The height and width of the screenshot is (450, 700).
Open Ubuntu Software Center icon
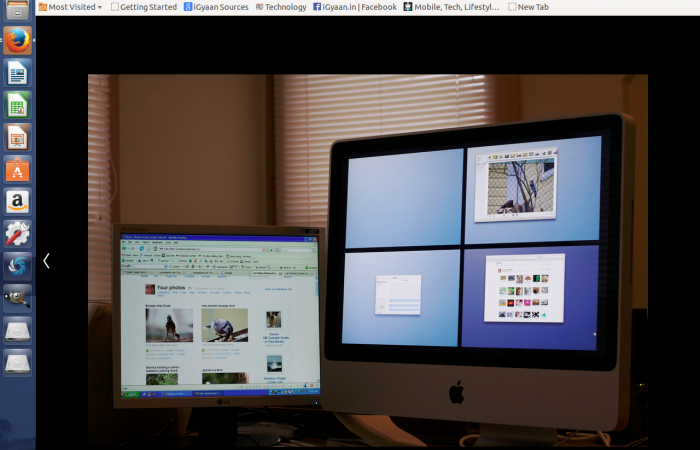[17, 170]
